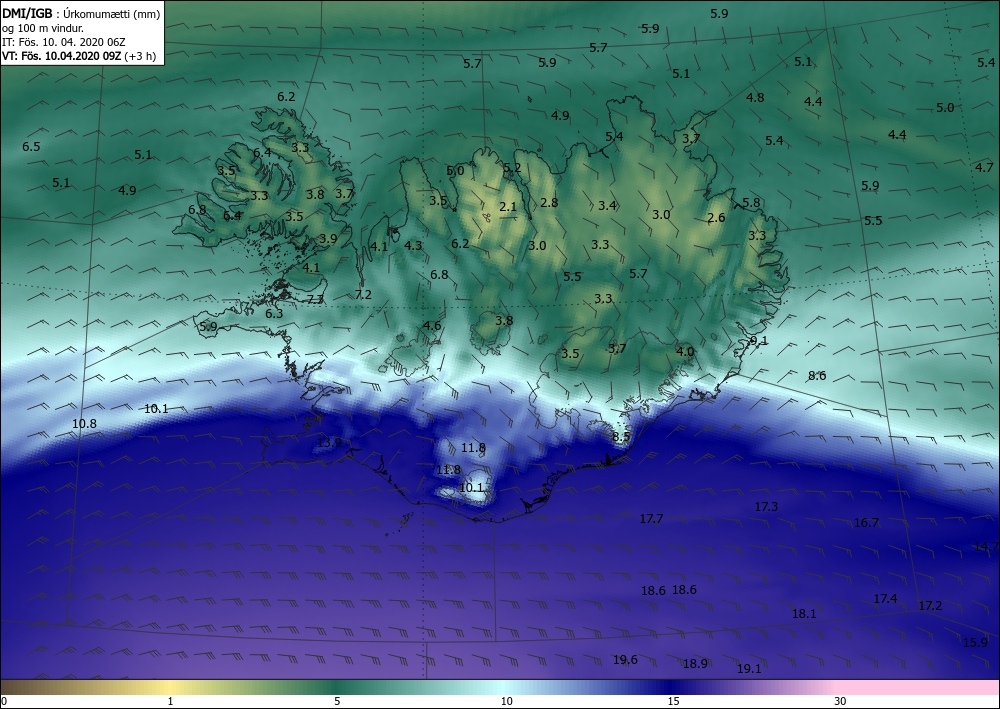Click the 4.6 value on the map
Image resolution: width=1000 pixels, height=709 pixels.
coord(432,325)
